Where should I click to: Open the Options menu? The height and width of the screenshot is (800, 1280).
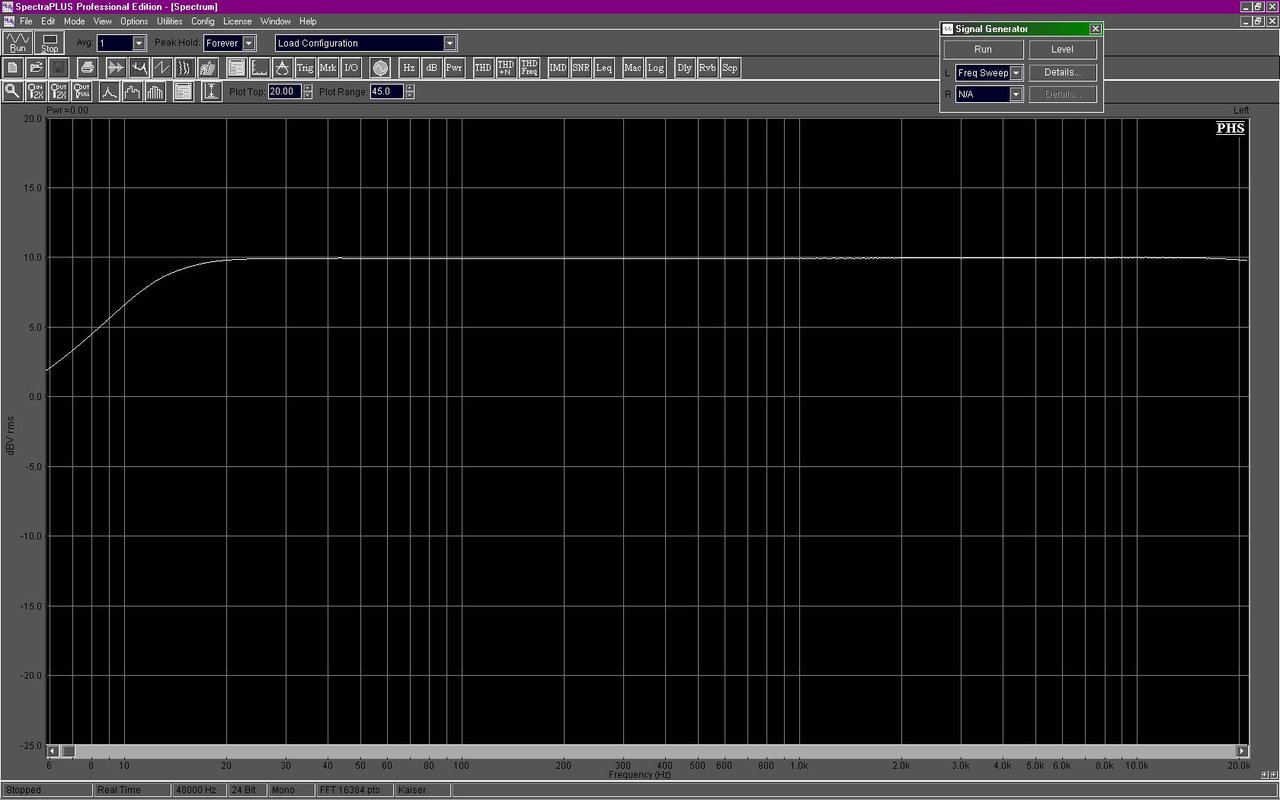coord(134,21)
